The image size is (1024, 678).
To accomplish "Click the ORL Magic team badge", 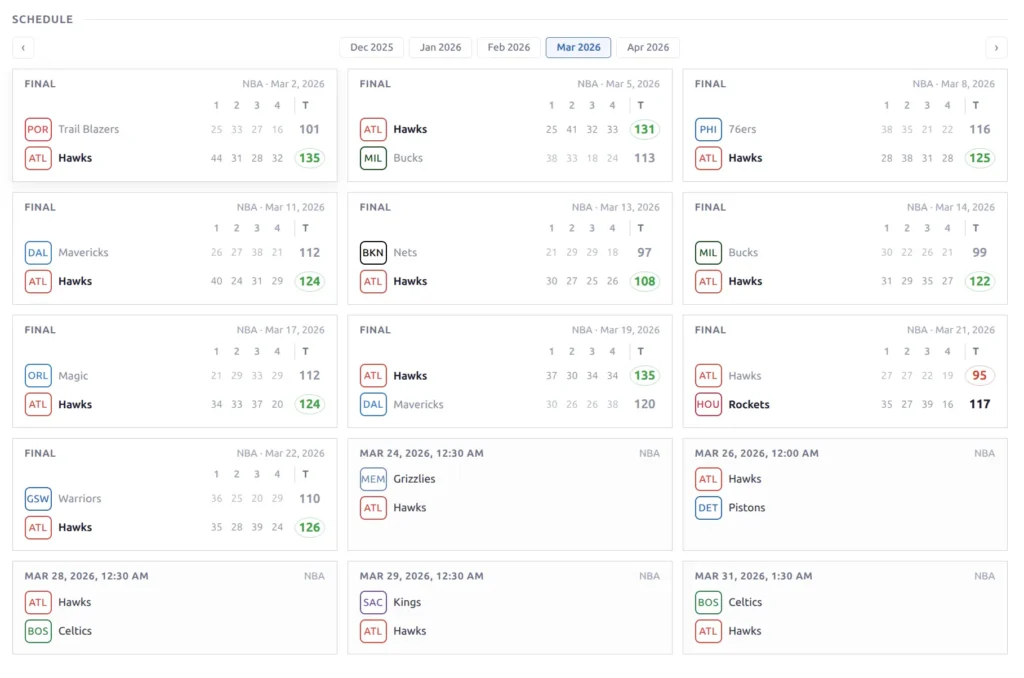I will (x=38, y=376).
